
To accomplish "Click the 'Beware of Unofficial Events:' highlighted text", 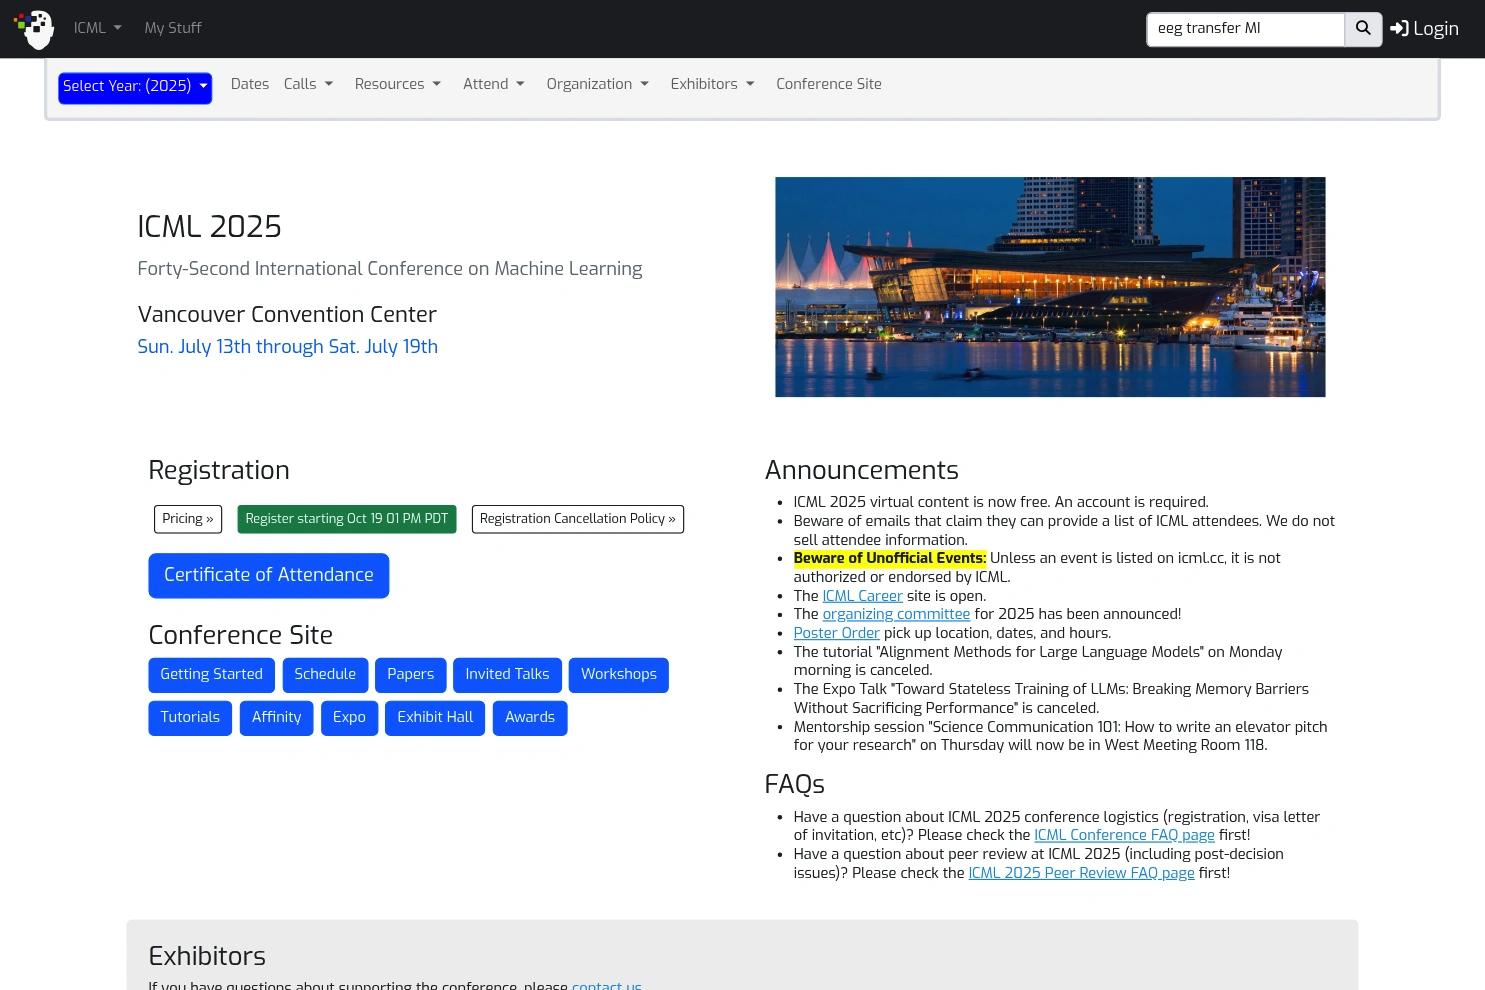I will pyautogui.click(x=890, y=558).
